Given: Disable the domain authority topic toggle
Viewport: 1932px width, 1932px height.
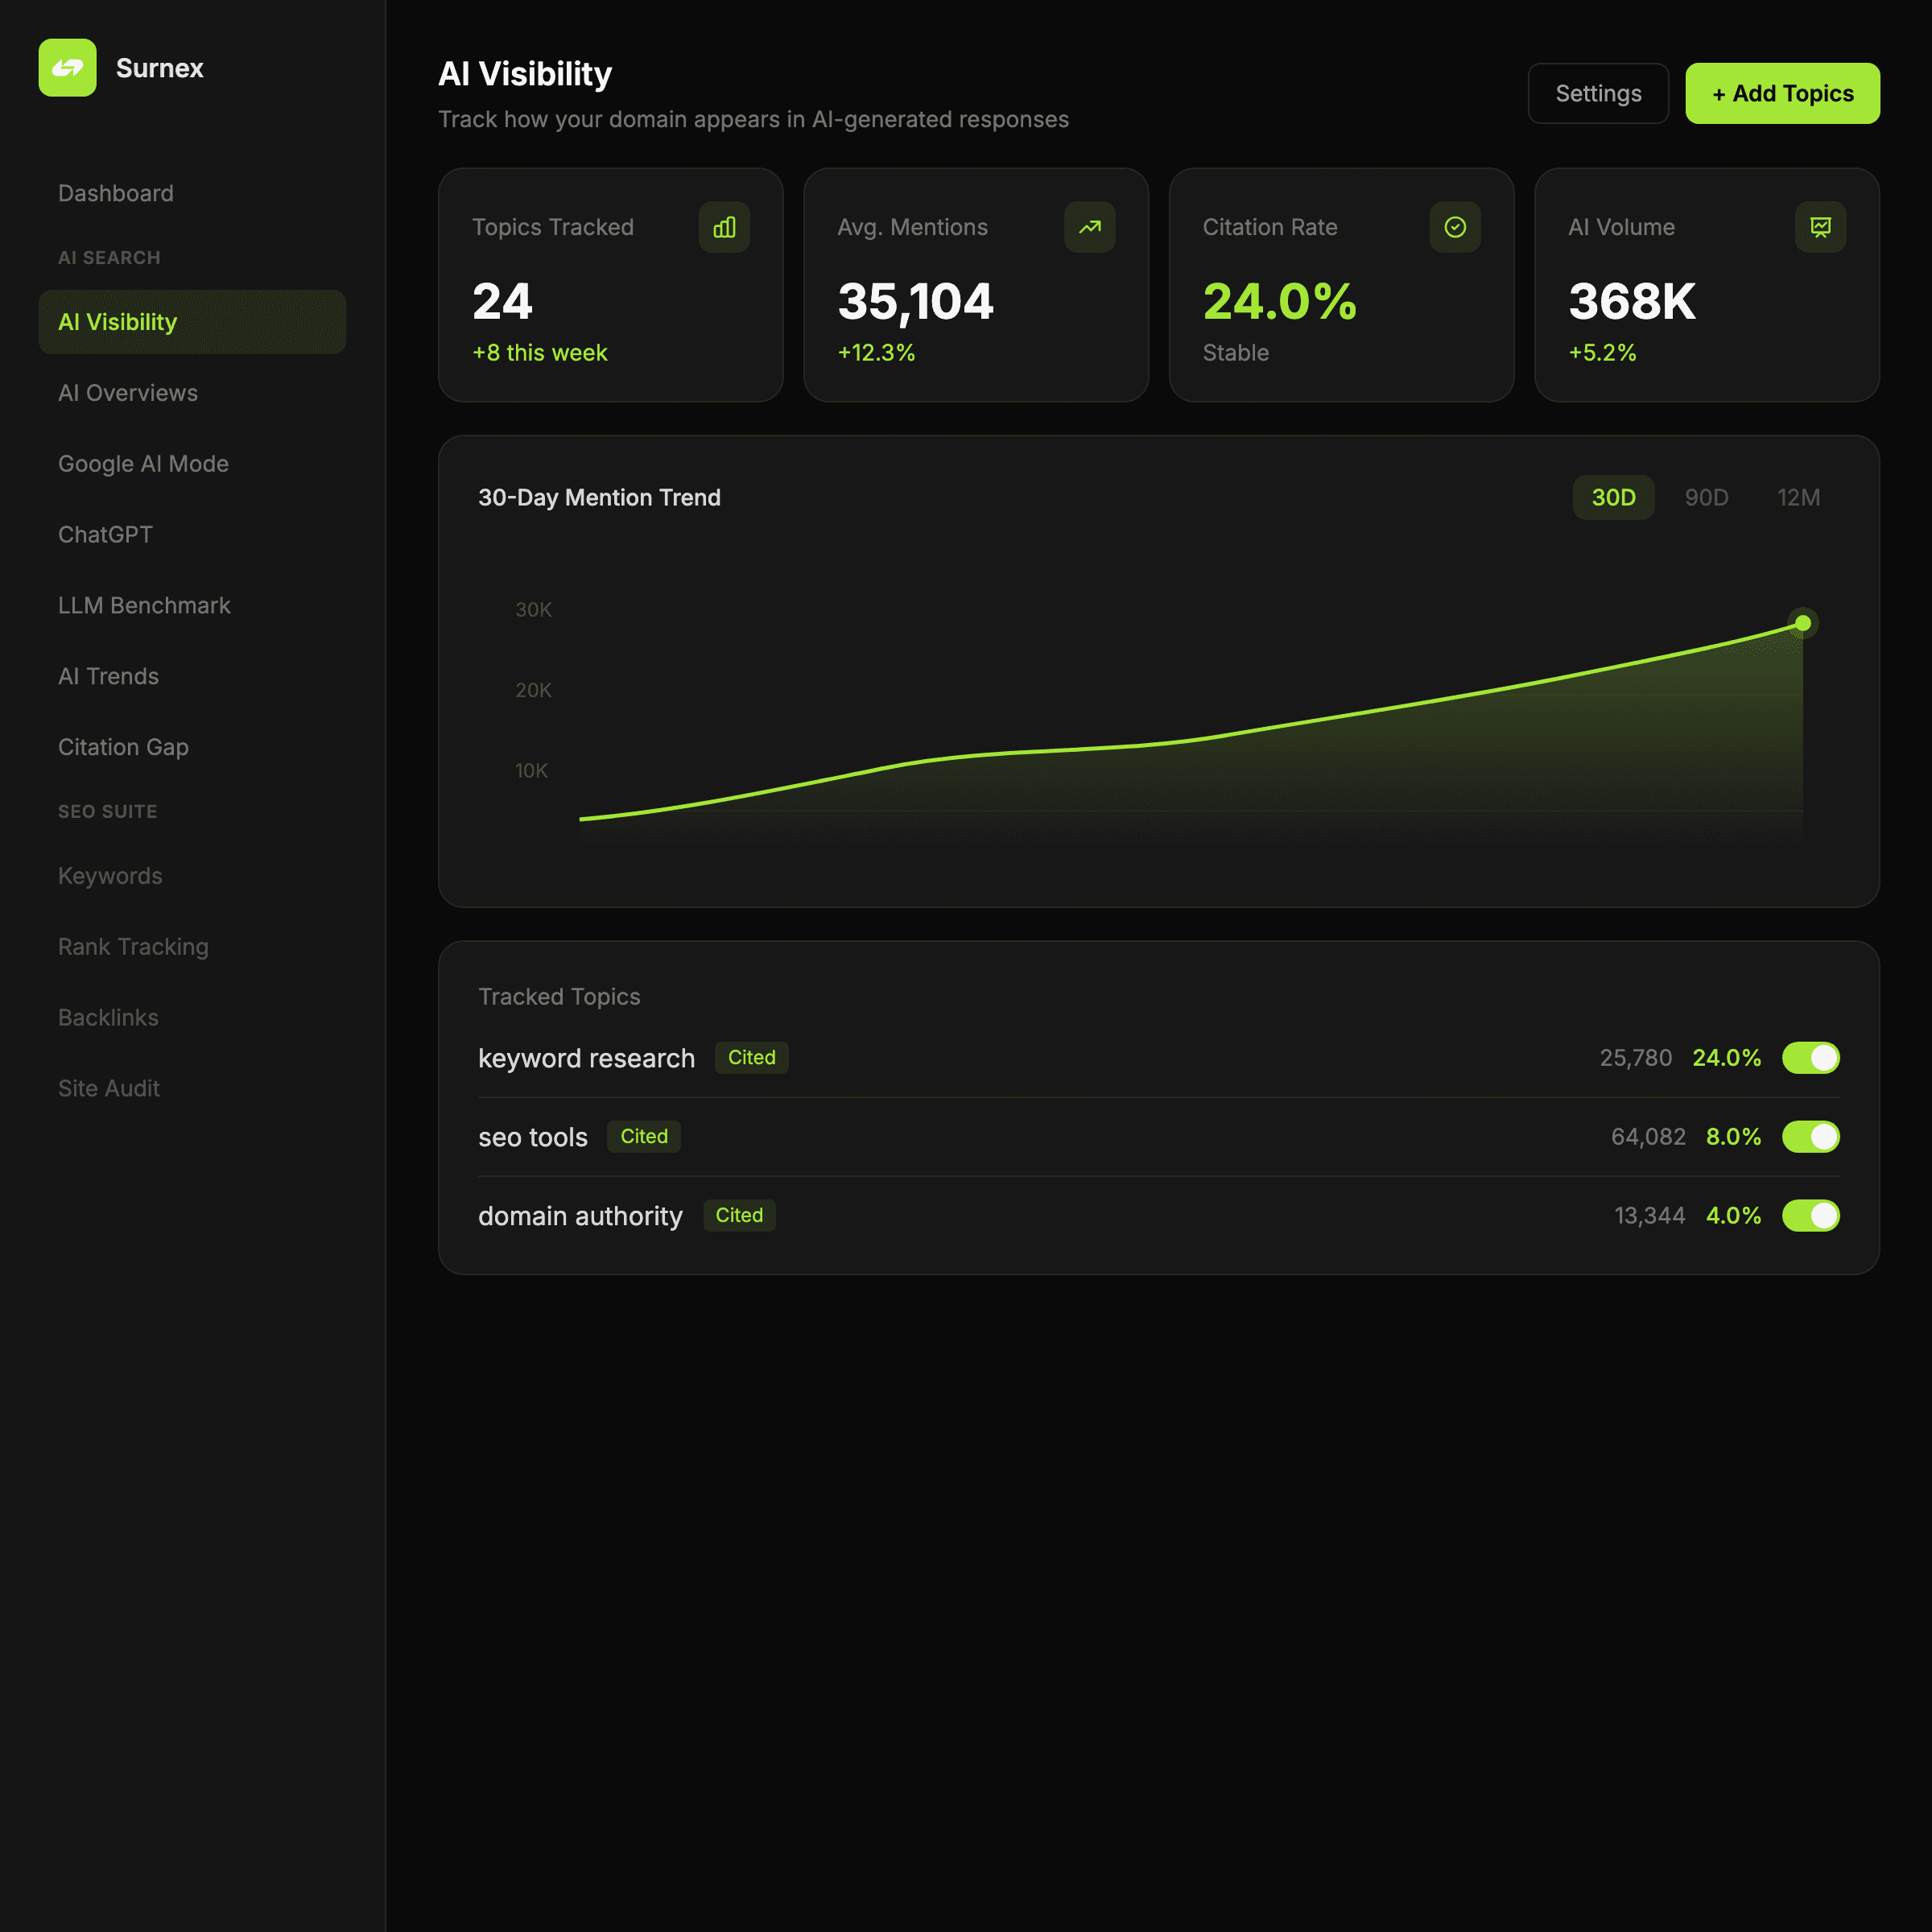Looking at the screenshot, I should pyautogui.click(x=1811, y=1216).
